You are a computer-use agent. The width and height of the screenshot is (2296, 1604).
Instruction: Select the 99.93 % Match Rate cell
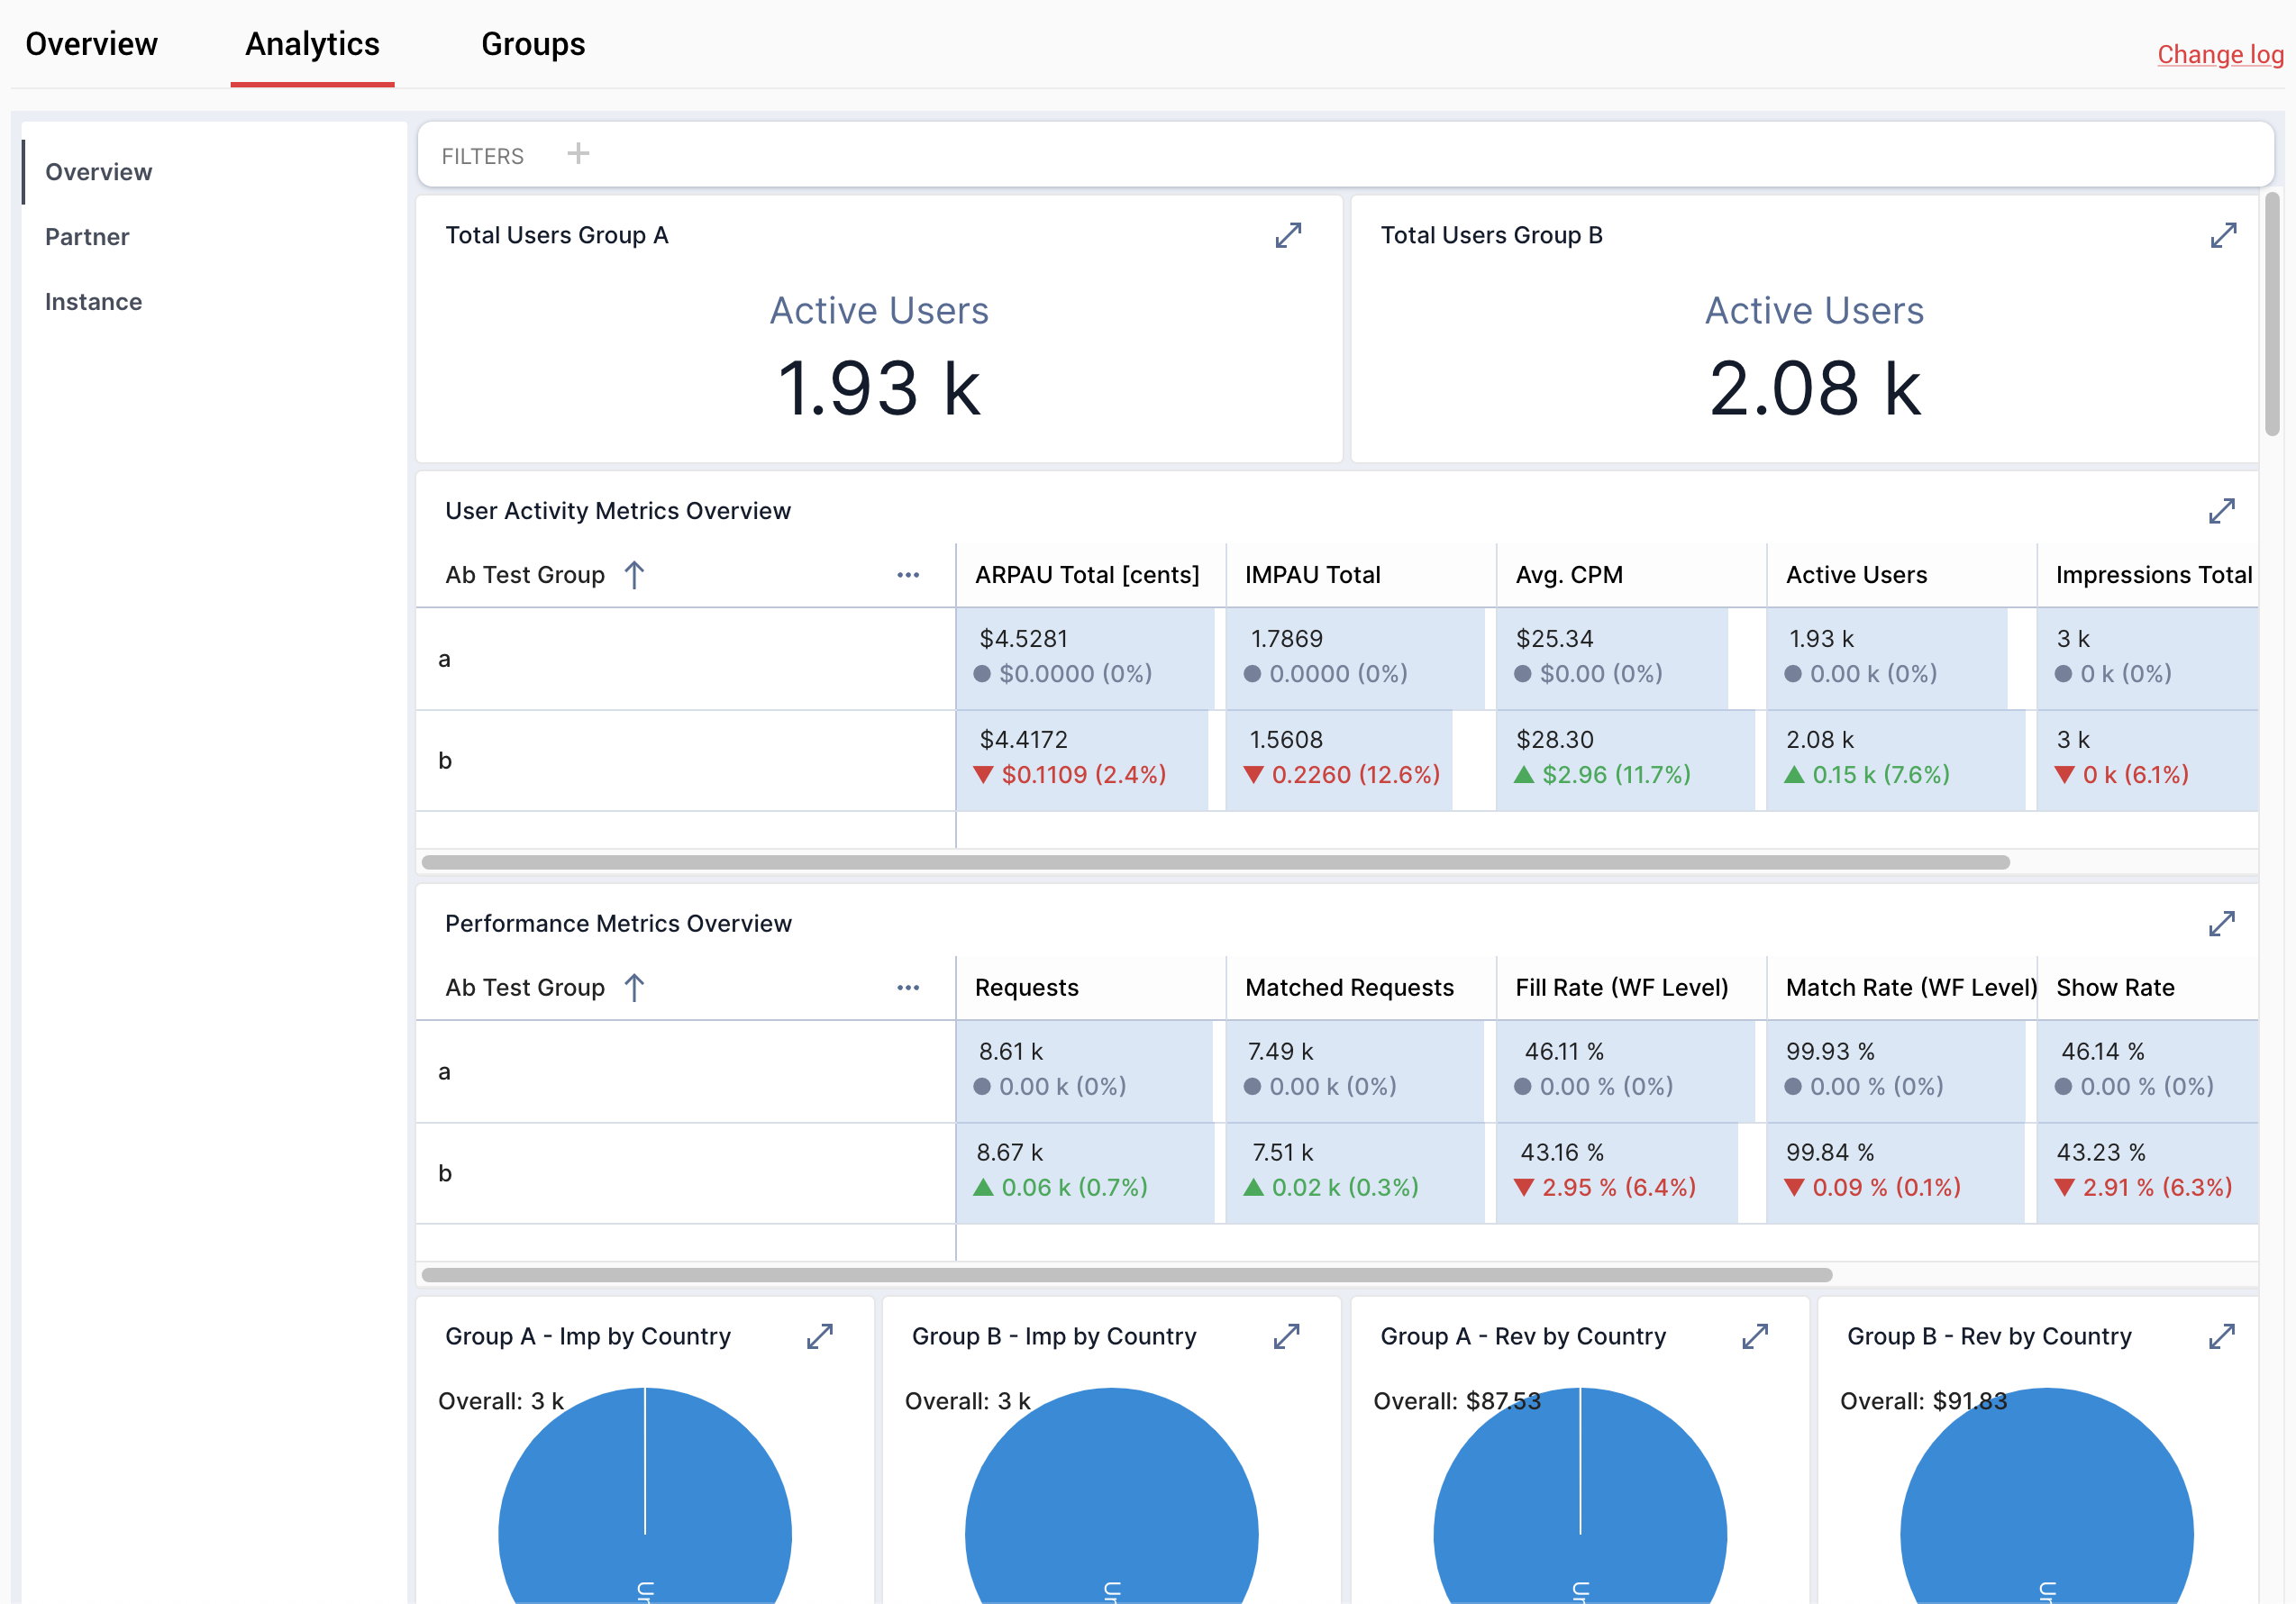[1901, 1071]
